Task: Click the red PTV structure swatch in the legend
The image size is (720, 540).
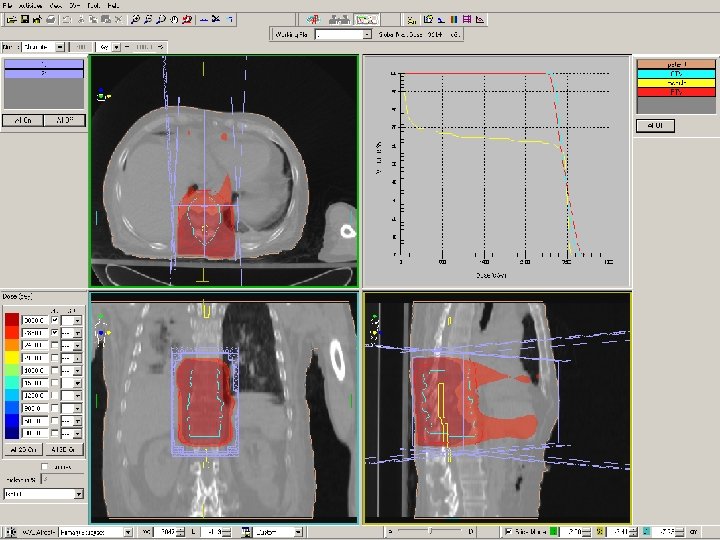Action: point(676,92)
